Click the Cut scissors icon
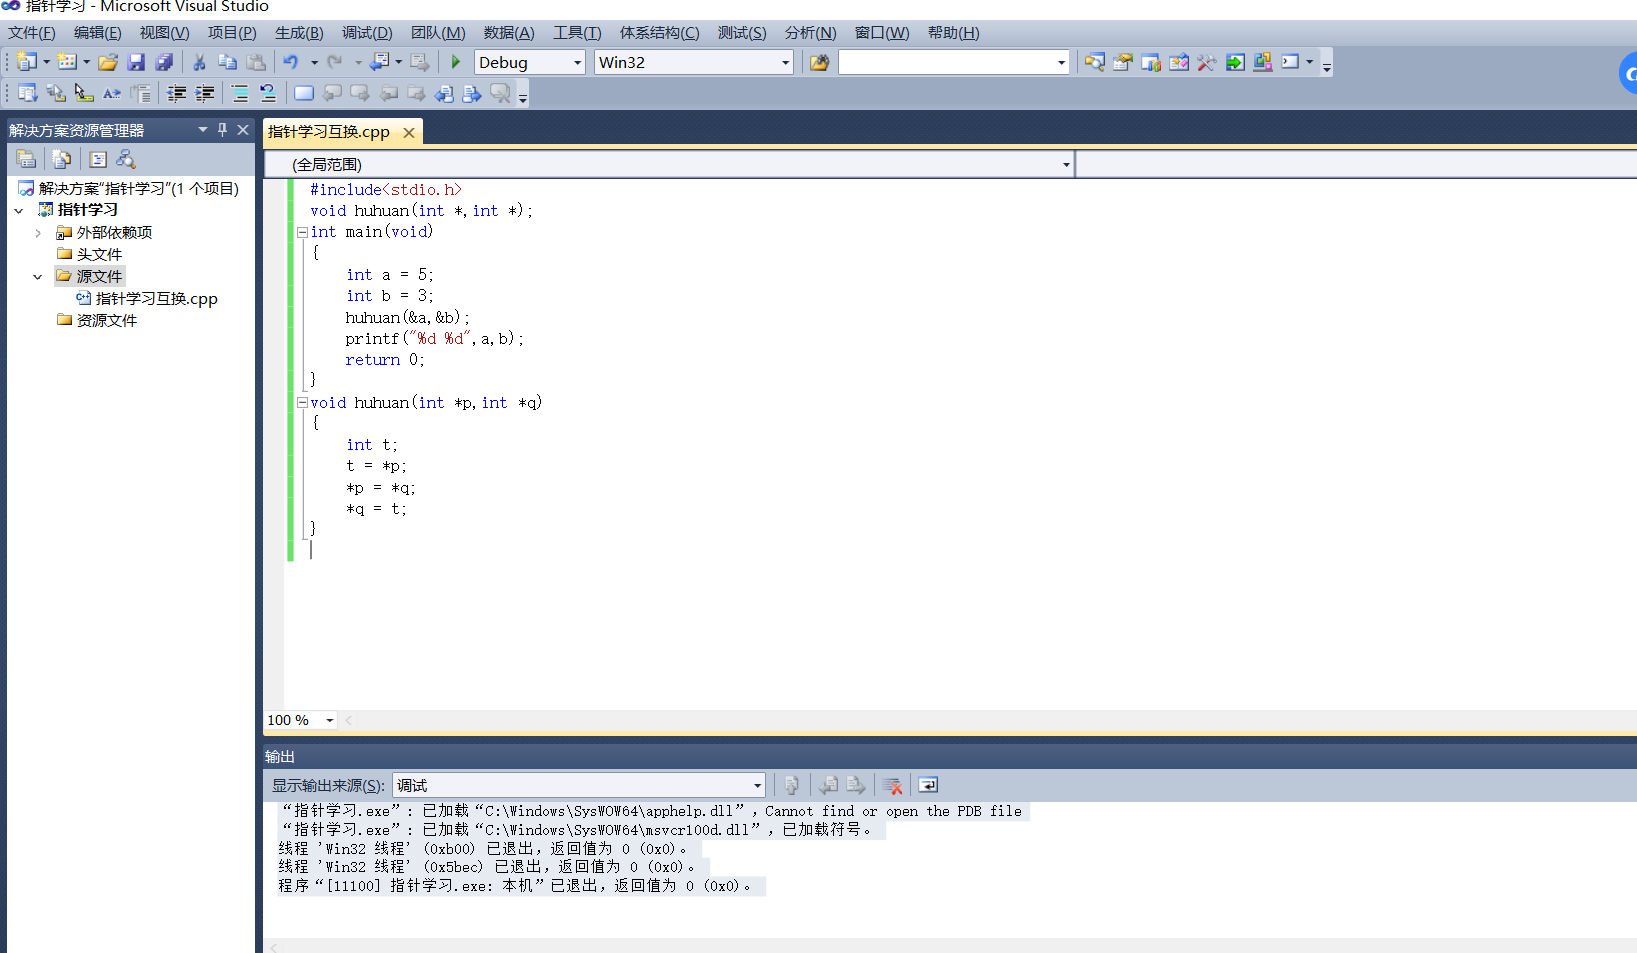Screen dimensions: 1637x953 tap(199, 62)
